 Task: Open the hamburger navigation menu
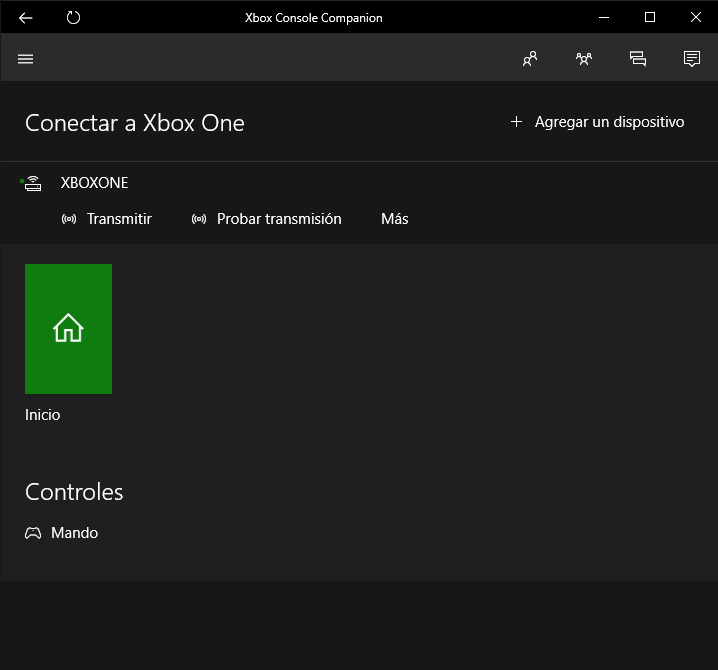click(x=26, y=59)
